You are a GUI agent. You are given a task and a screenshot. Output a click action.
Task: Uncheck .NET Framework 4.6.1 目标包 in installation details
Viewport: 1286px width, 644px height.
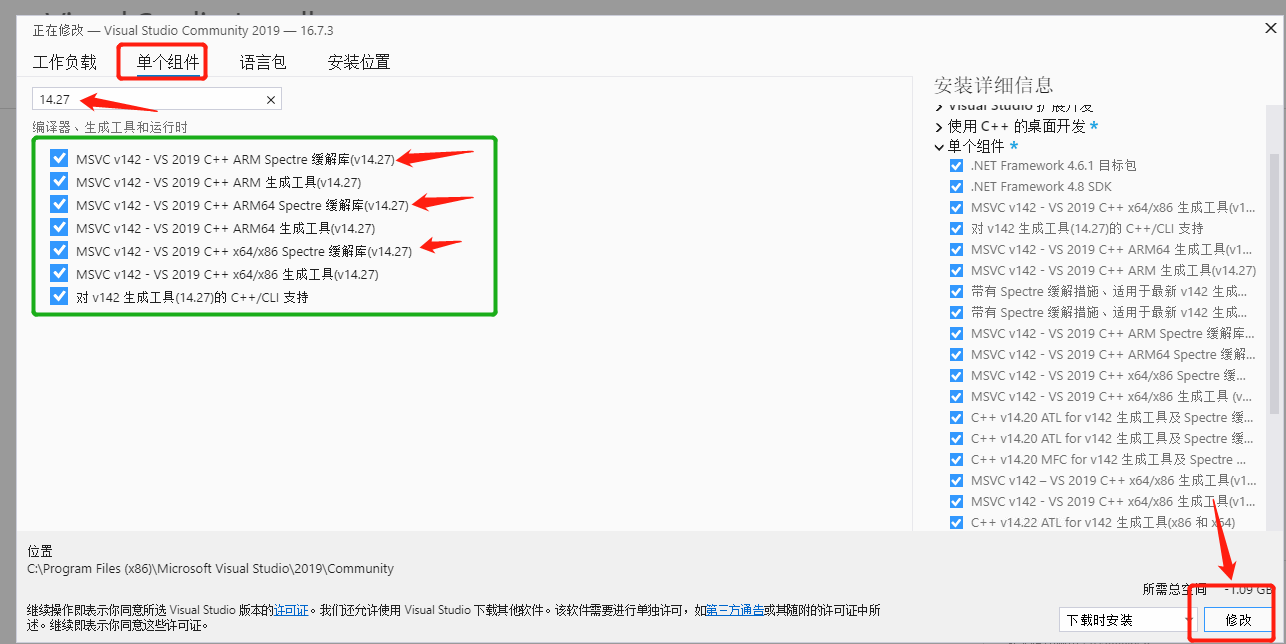click(x=956, y=165)
